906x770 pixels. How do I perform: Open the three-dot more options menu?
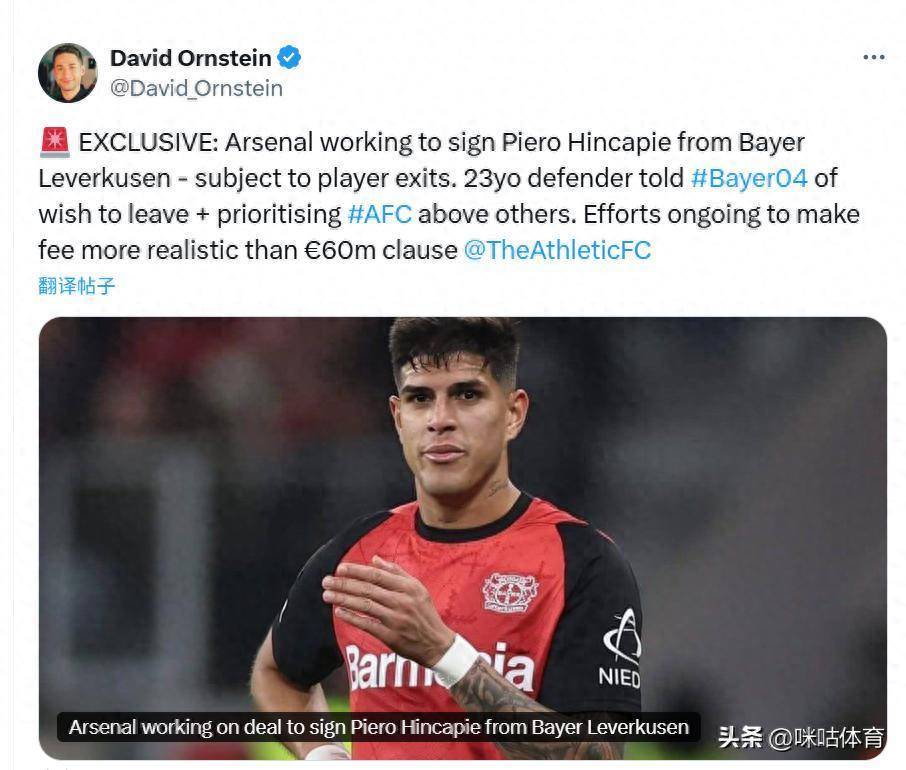874,57
